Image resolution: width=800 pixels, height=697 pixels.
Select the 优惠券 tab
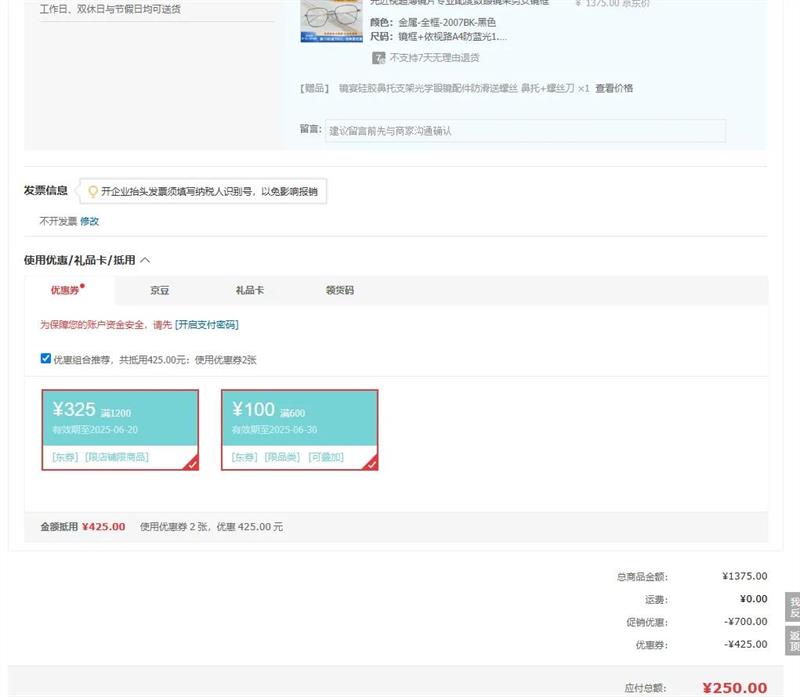[65, 291]
